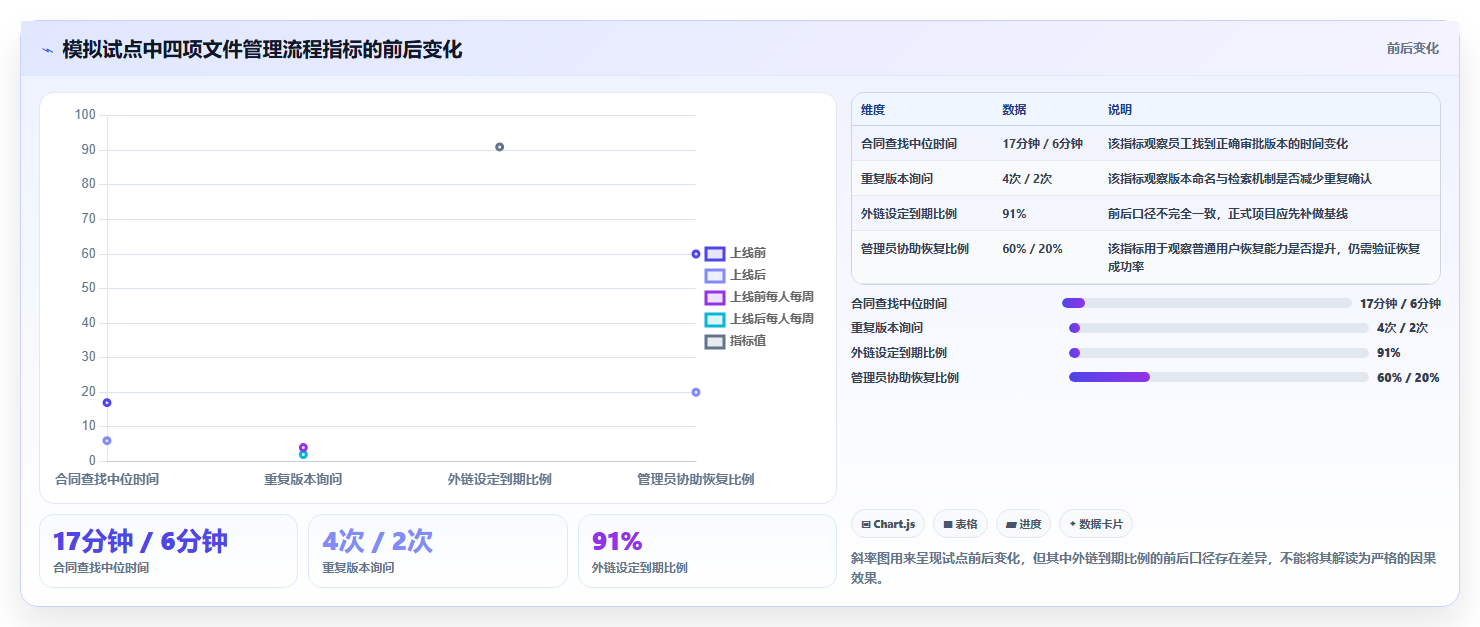Viewport: 1480px width, 627px height.
Task: Click the 管理员协助恢复比例 point at 60
Action: 695,254
